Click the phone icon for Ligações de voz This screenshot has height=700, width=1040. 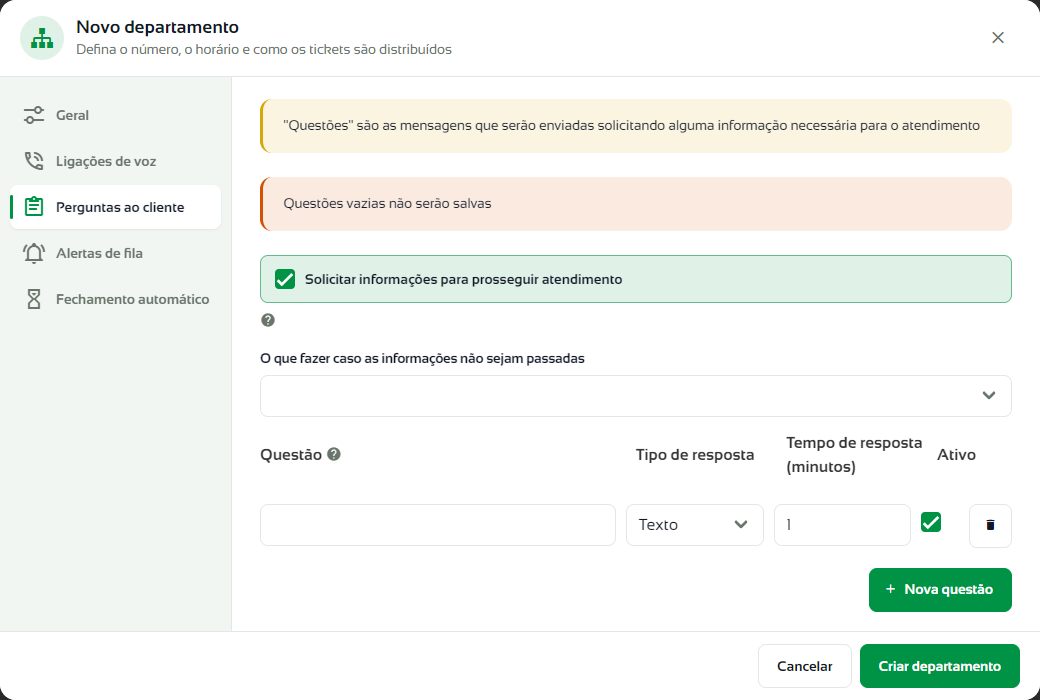point(34,161)
